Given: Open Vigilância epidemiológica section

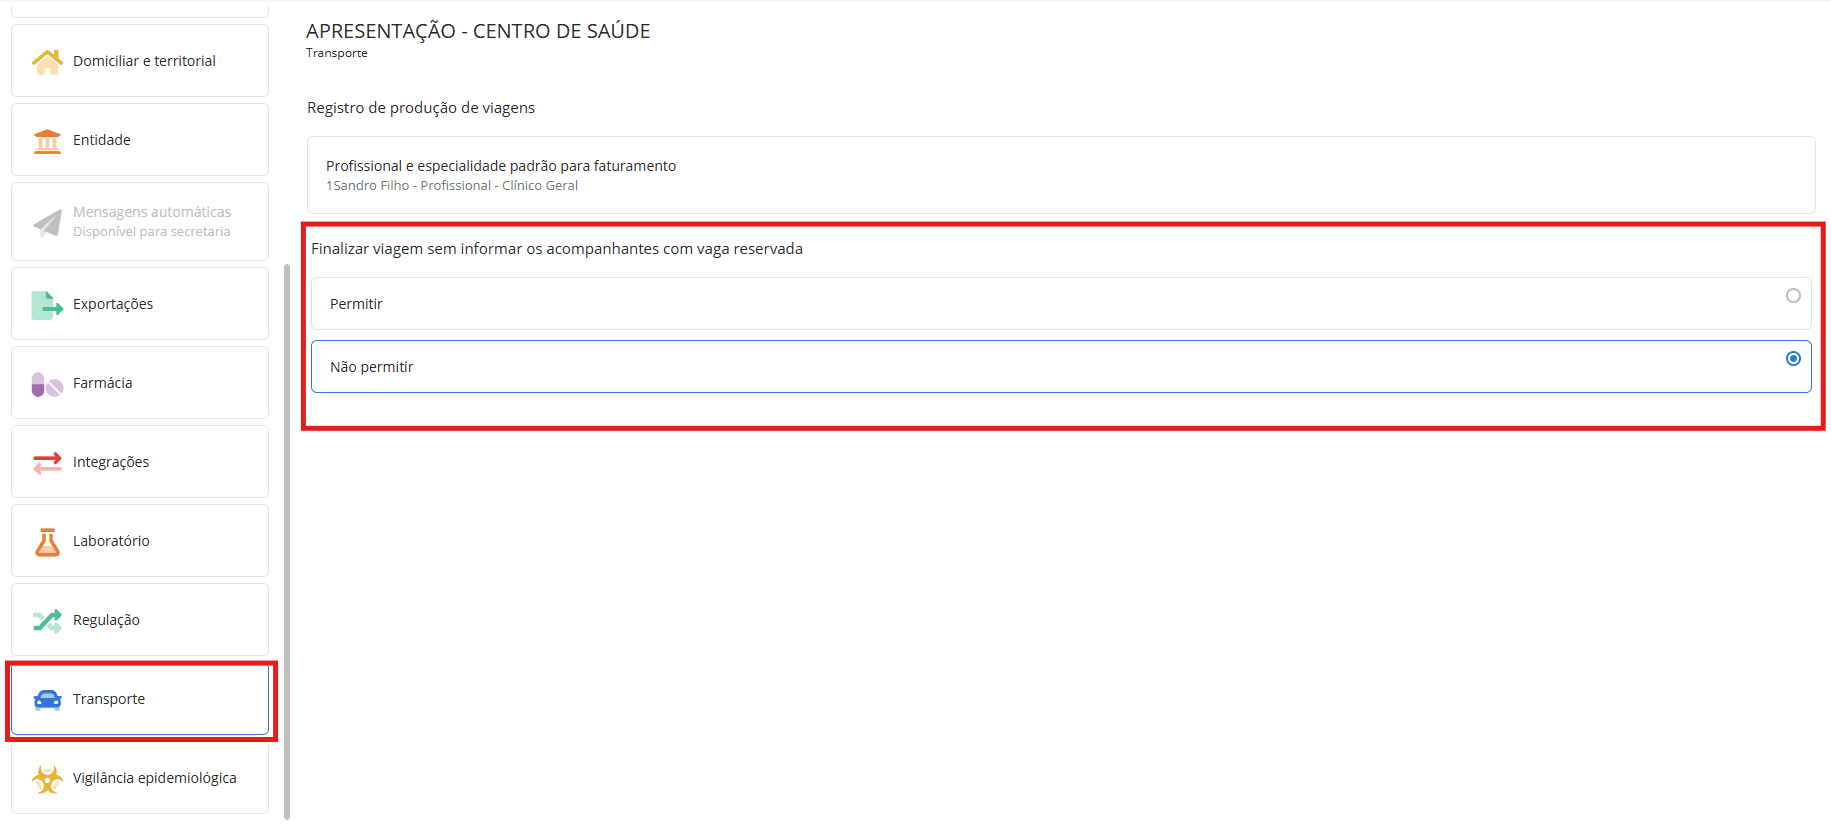Looking at the screenshot, I should click(x=140, y=778).
